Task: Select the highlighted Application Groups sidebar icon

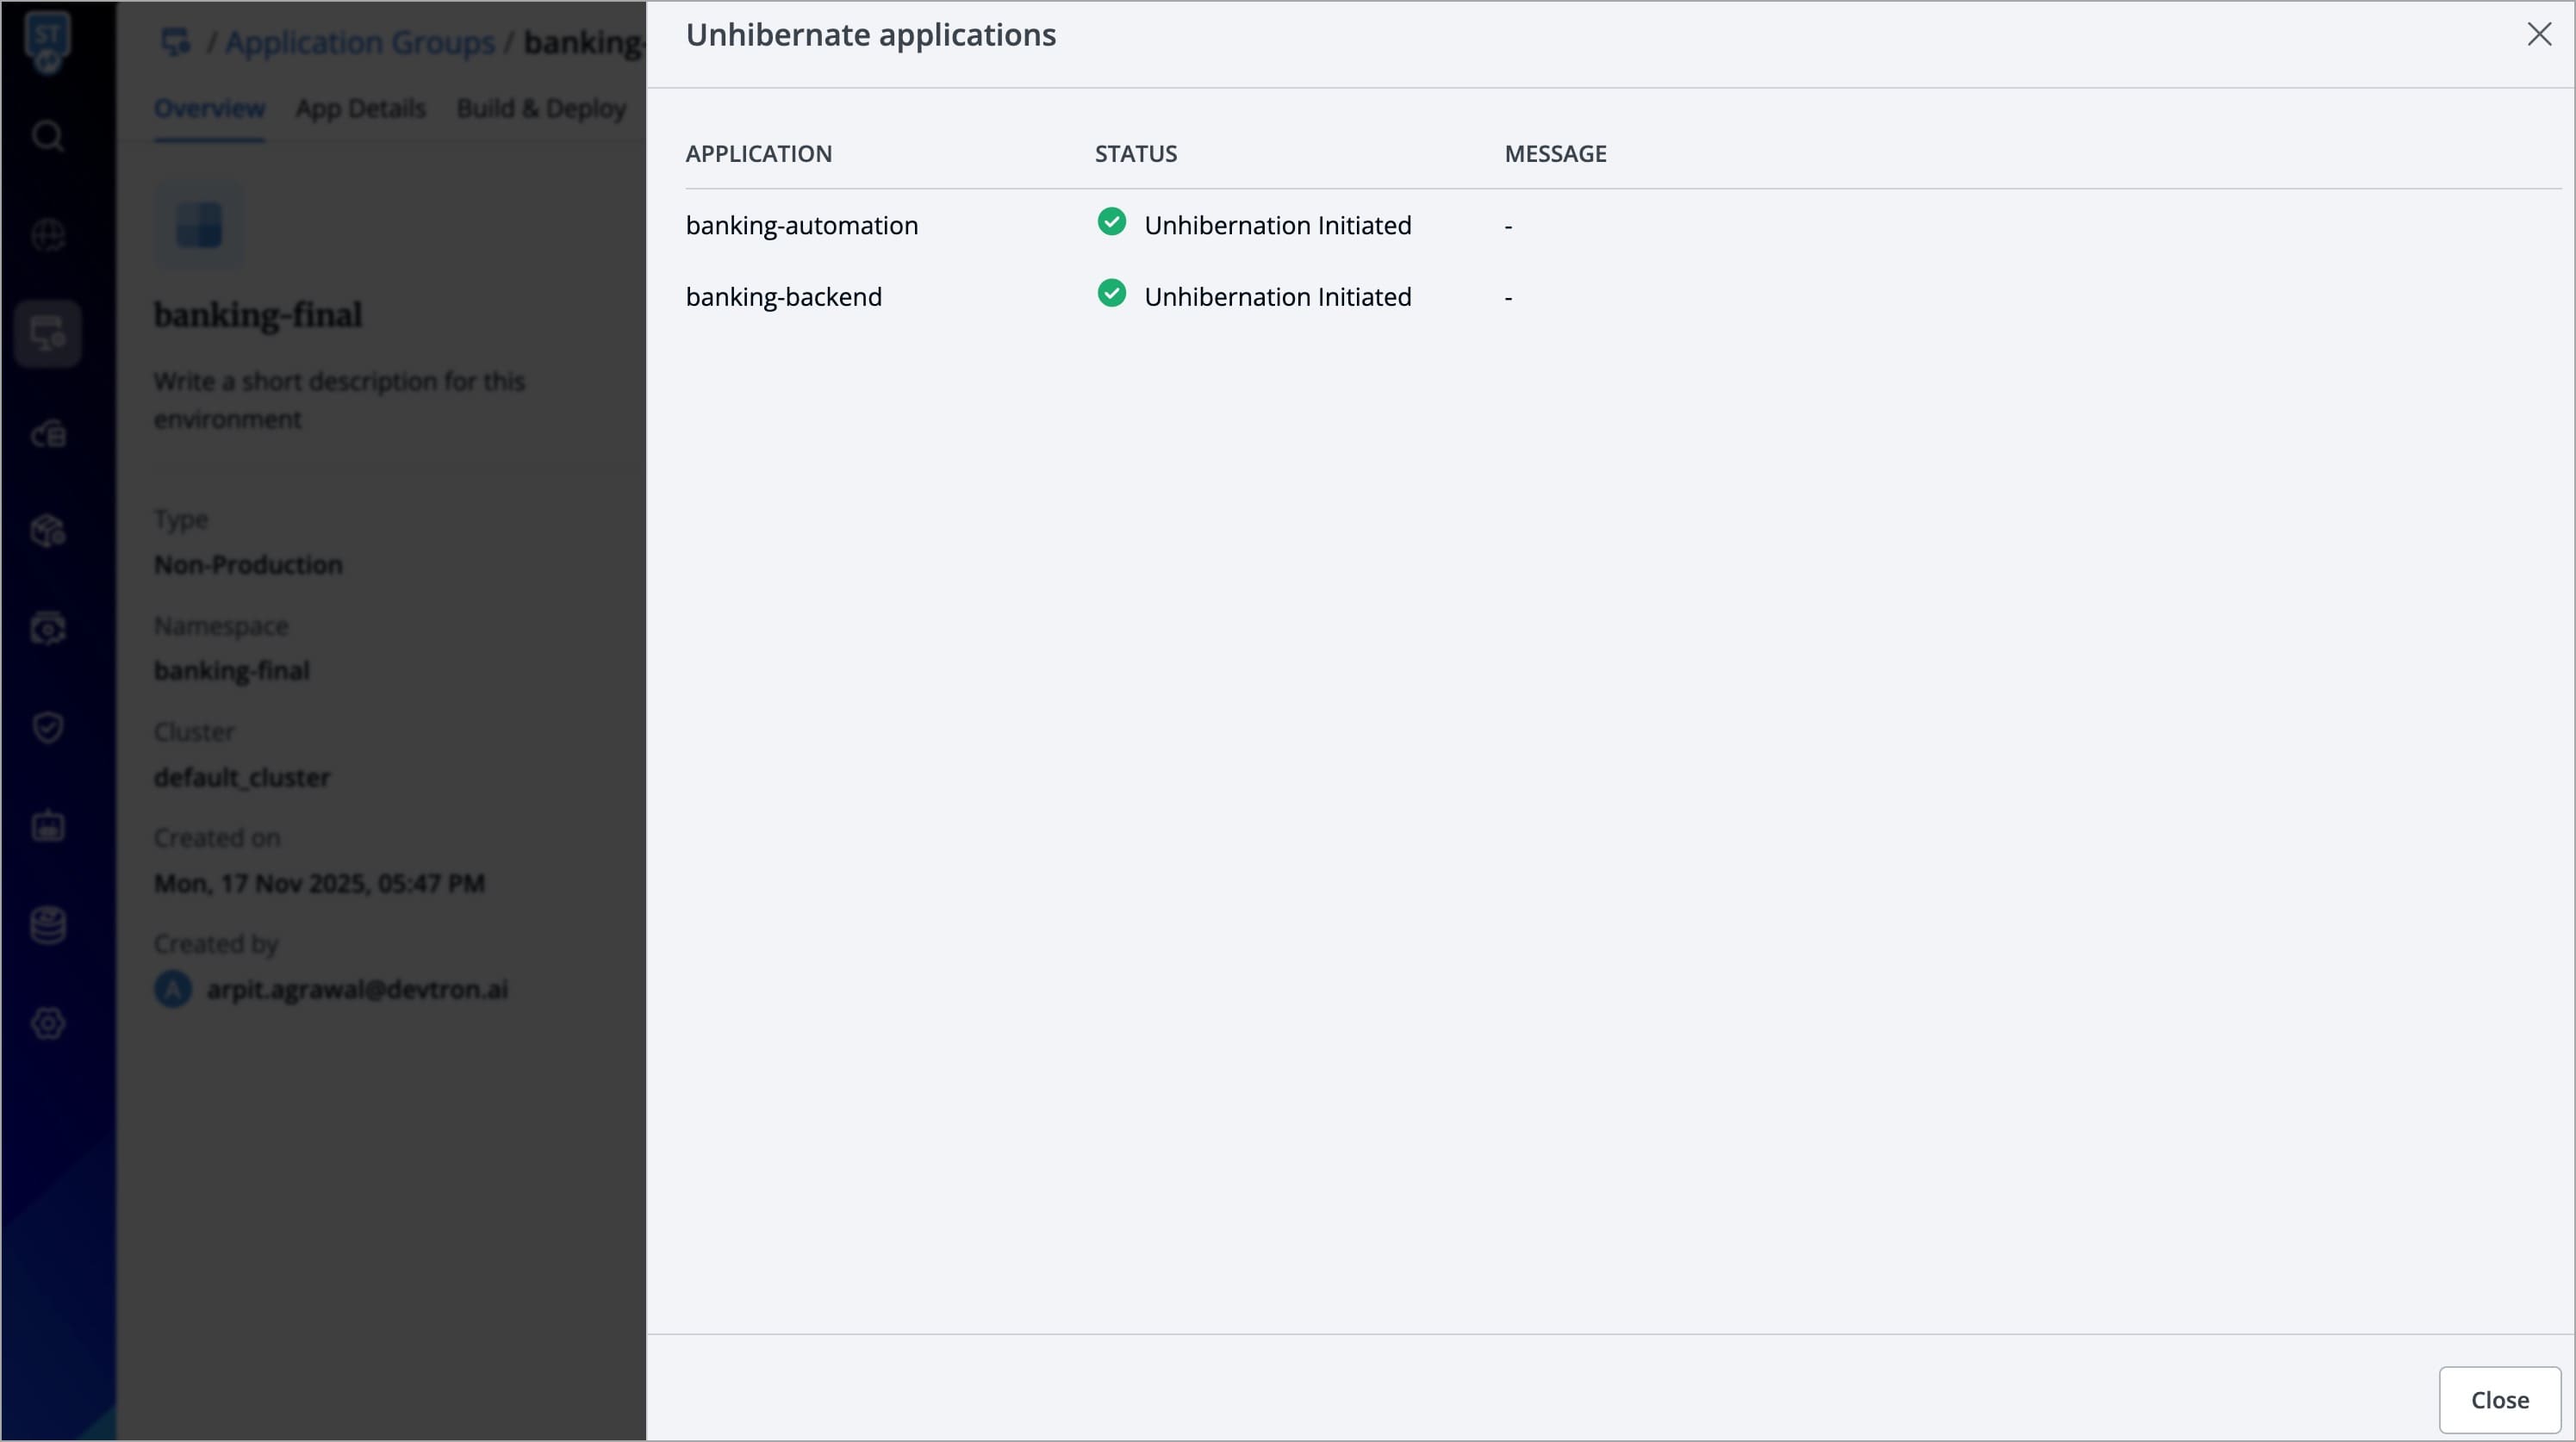Action: click(x=48, y=334)
